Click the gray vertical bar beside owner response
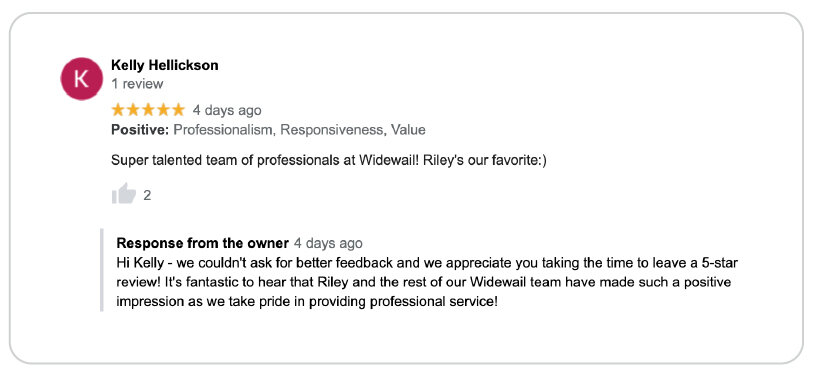The height and width of the screenshot is (378, 816). pos(101,270)
